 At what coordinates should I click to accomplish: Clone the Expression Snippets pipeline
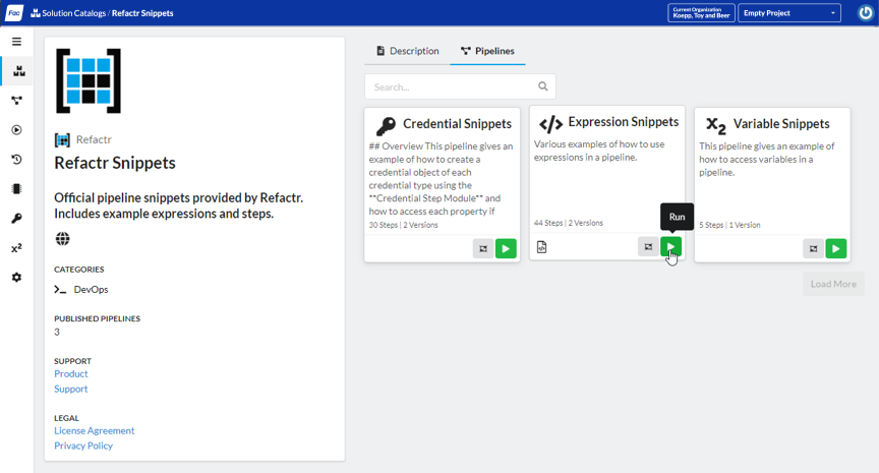click(648, 246)
